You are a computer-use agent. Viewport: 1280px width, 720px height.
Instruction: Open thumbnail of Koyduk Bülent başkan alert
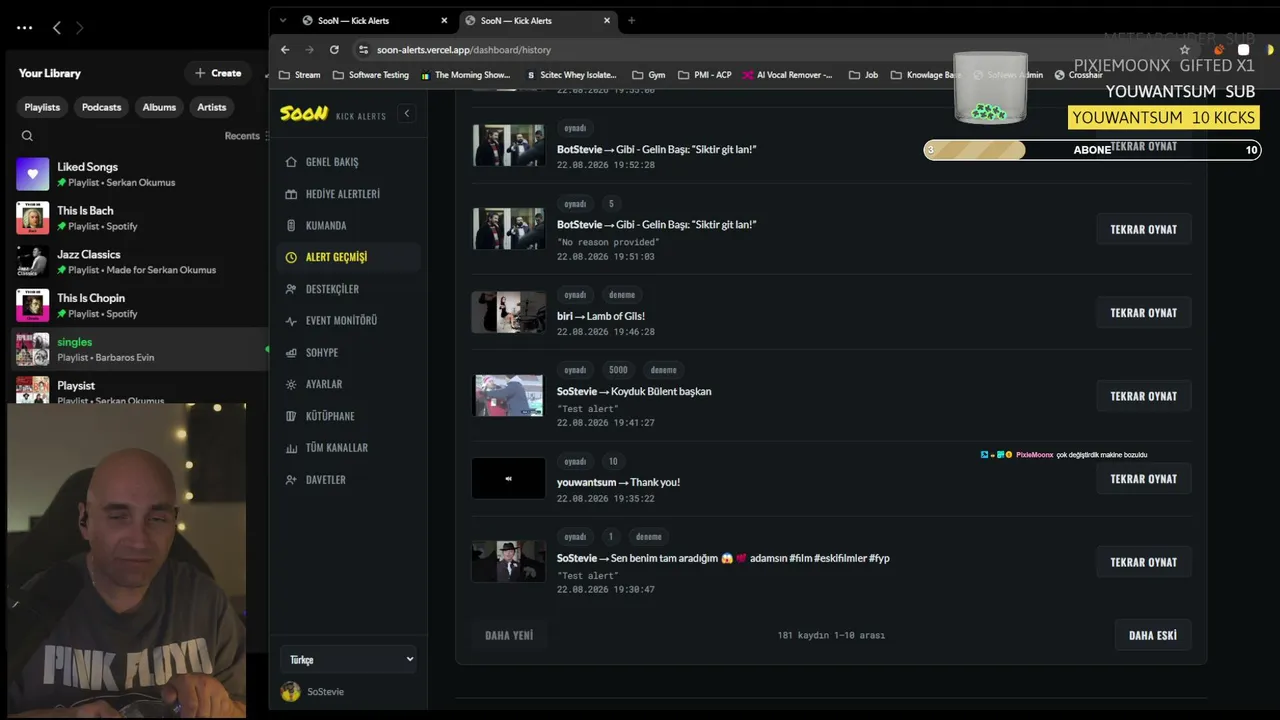(509, 395)
